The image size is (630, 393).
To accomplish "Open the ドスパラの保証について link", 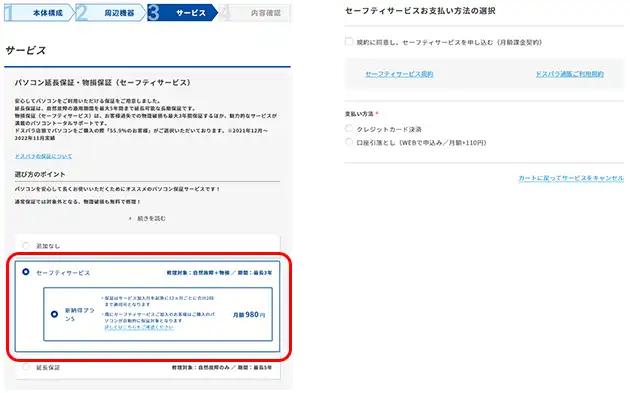I will click(43, 156).
